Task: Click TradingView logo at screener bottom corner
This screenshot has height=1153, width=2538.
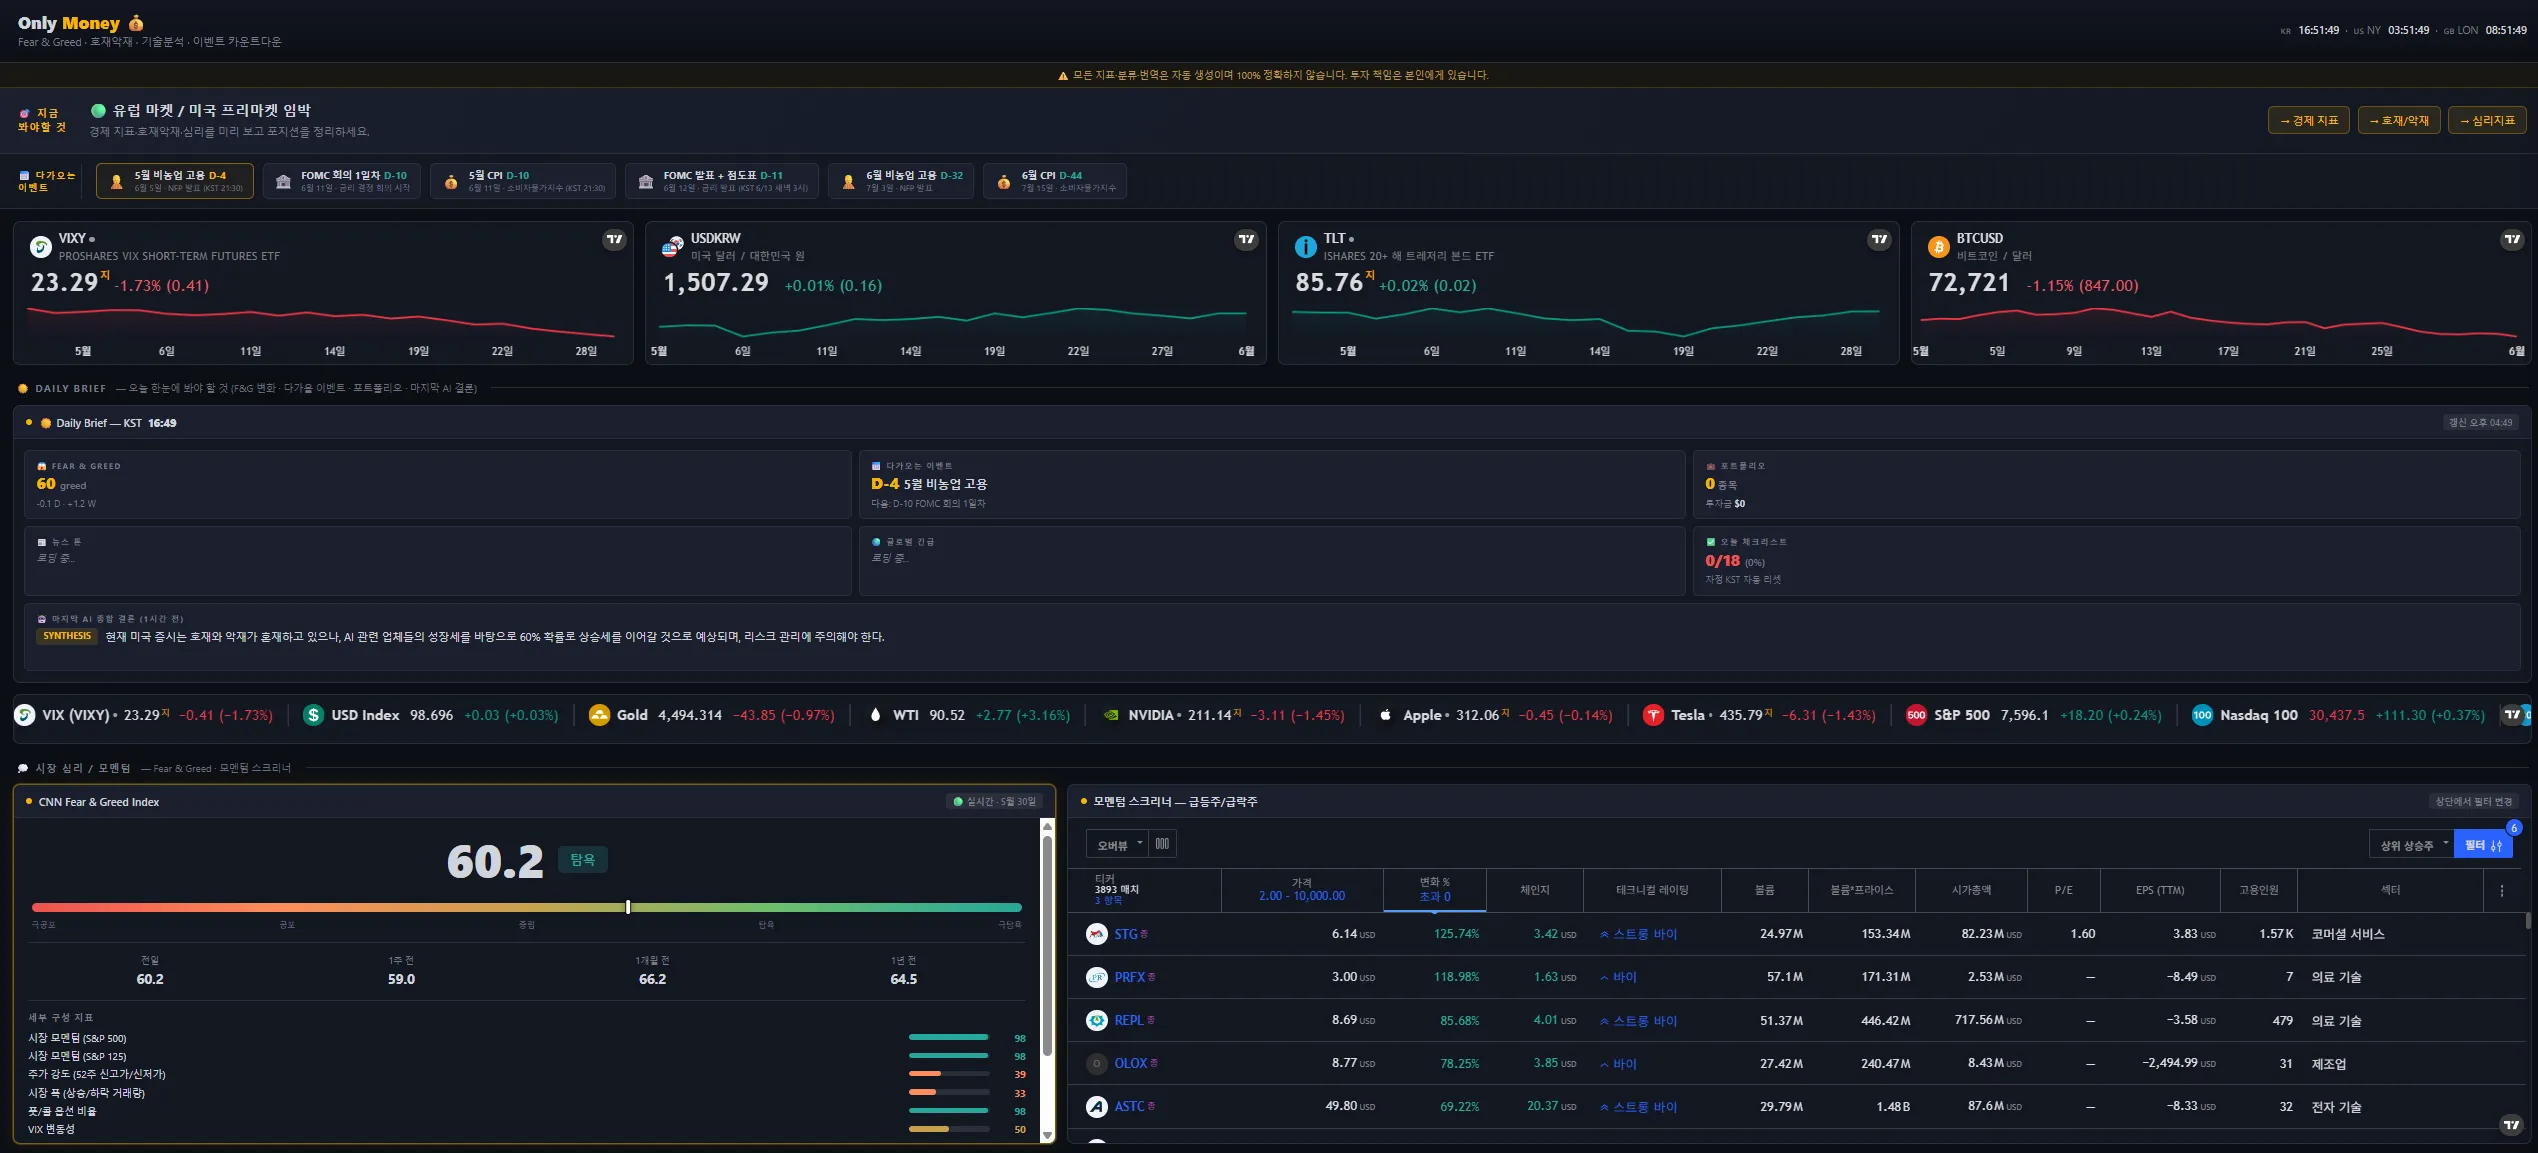Action: click(x=2511, y=1125)
